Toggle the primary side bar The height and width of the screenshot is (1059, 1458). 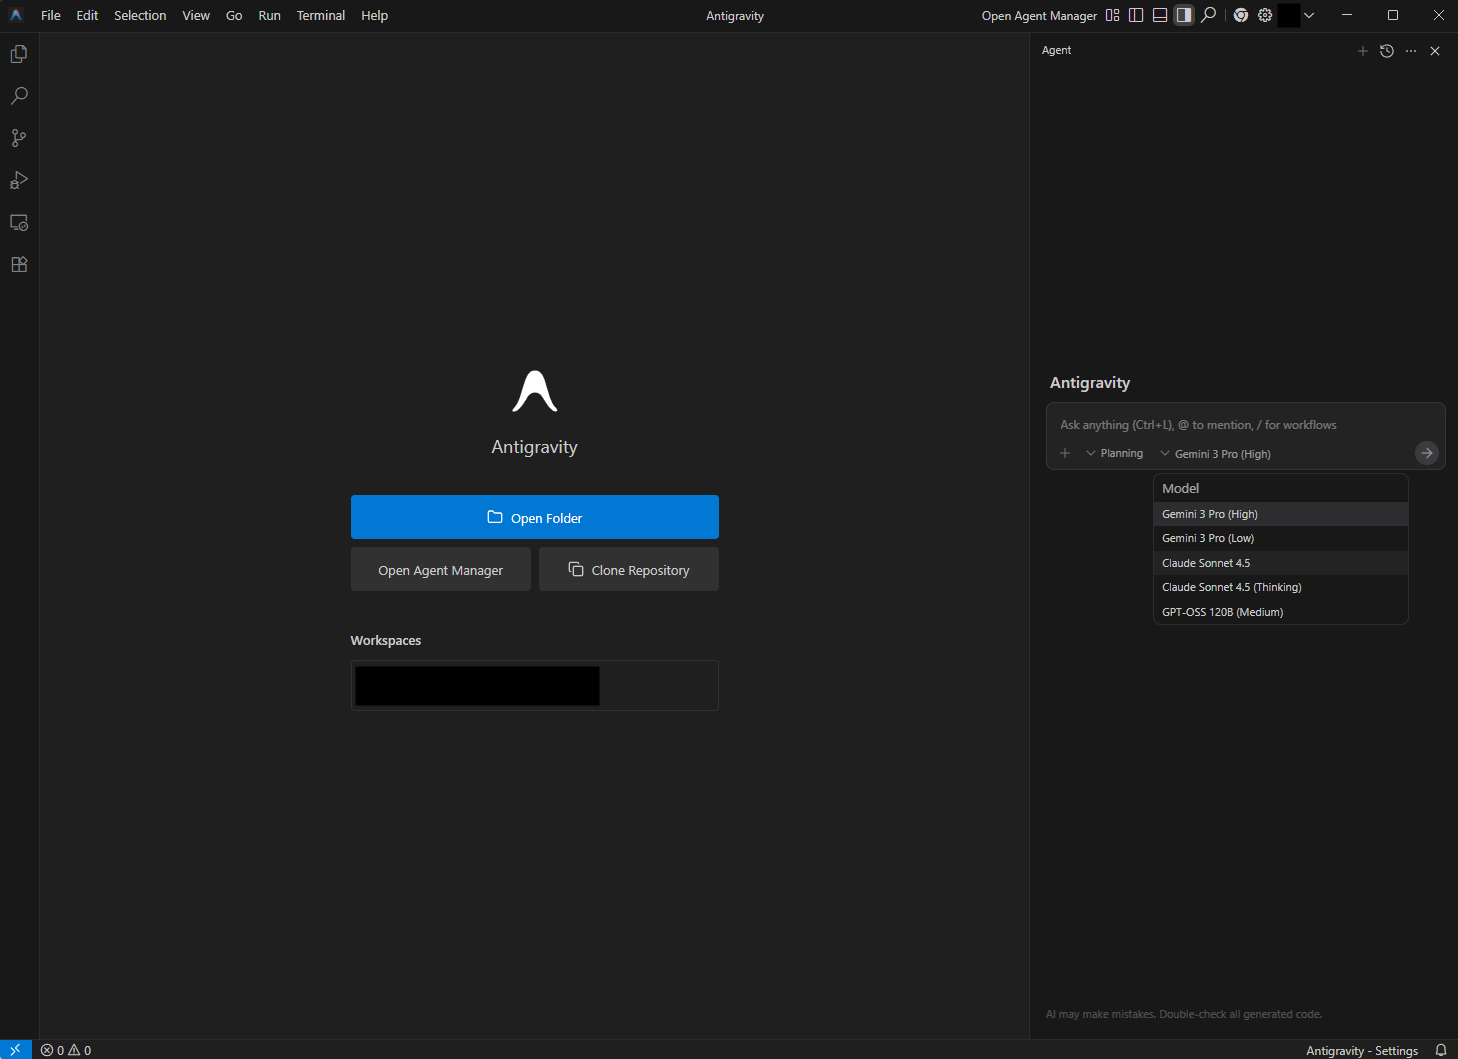click(1136, 15)
